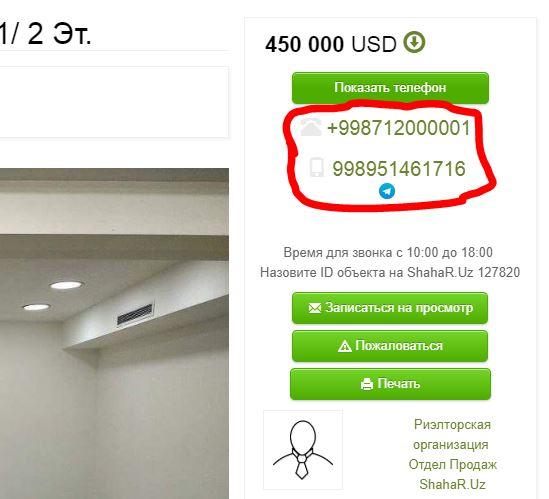
Task: Print the listing with Печать button
Action: pyautogui.click(x=390, y=384)
